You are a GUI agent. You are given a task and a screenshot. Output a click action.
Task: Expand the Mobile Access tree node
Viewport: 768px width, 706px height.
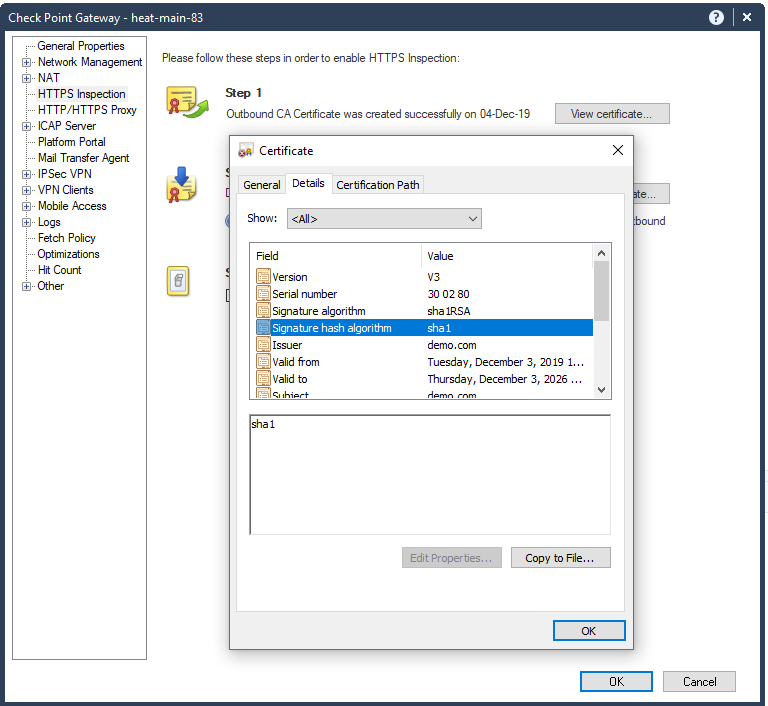(x=26, y=206)
